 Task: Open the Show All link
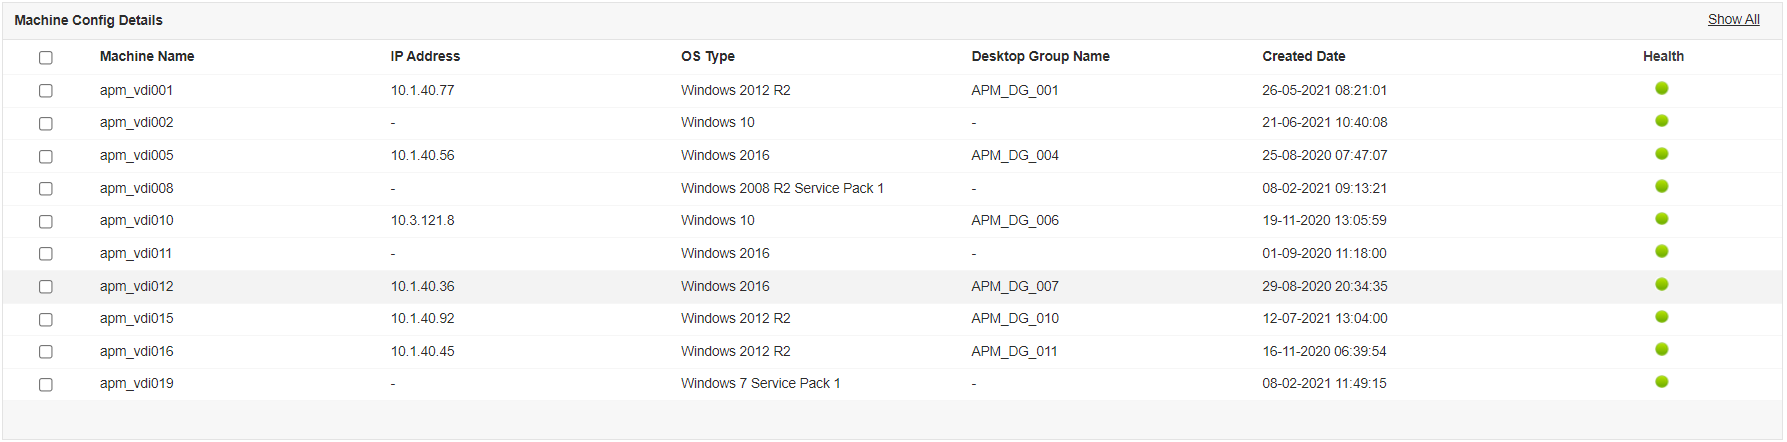[1733, 19]
